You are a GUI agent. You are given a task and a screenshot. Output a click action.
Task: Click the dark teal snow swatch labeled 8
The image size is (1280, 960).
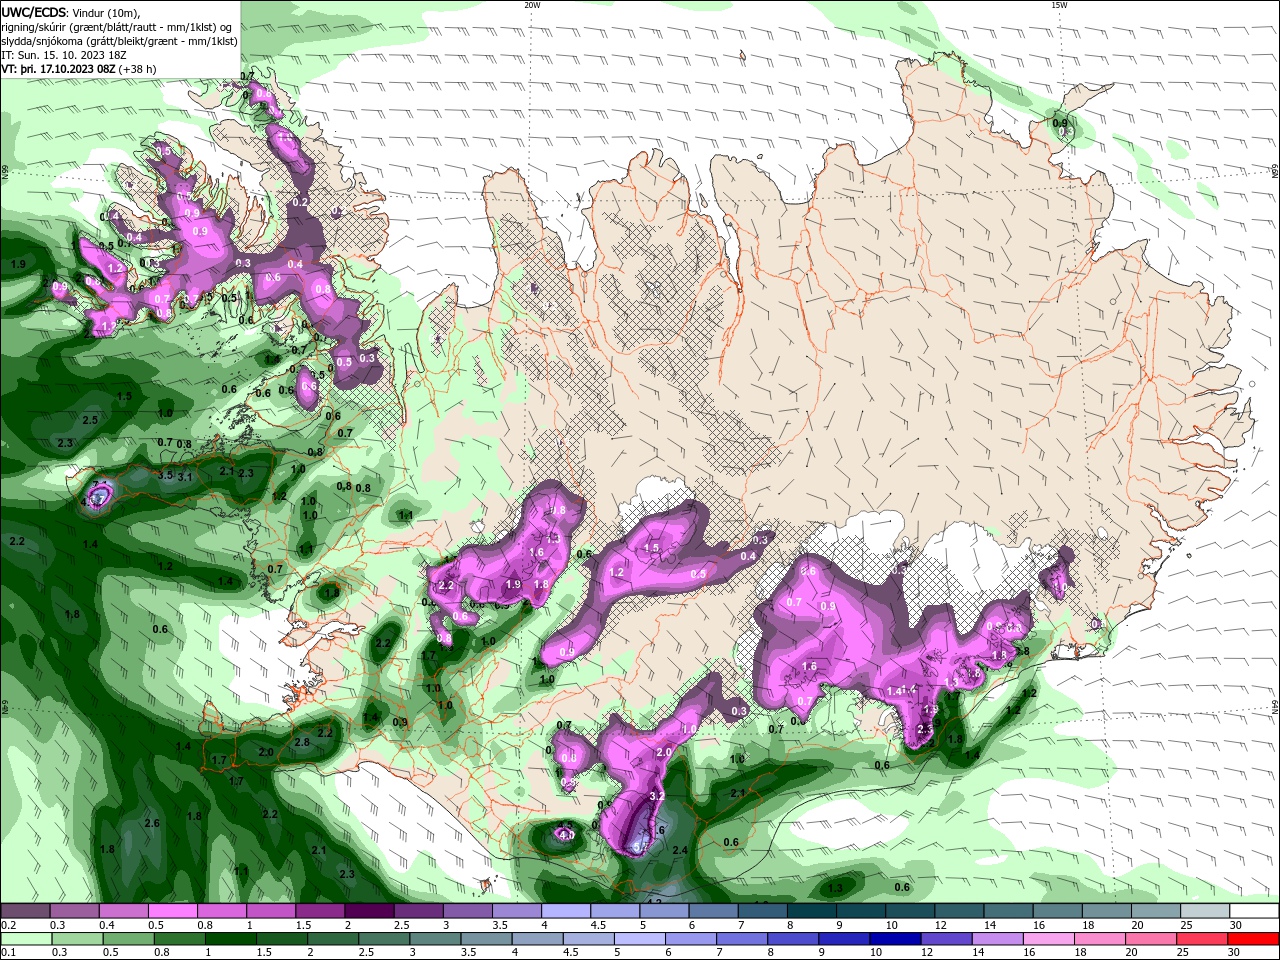pos(811,911)
